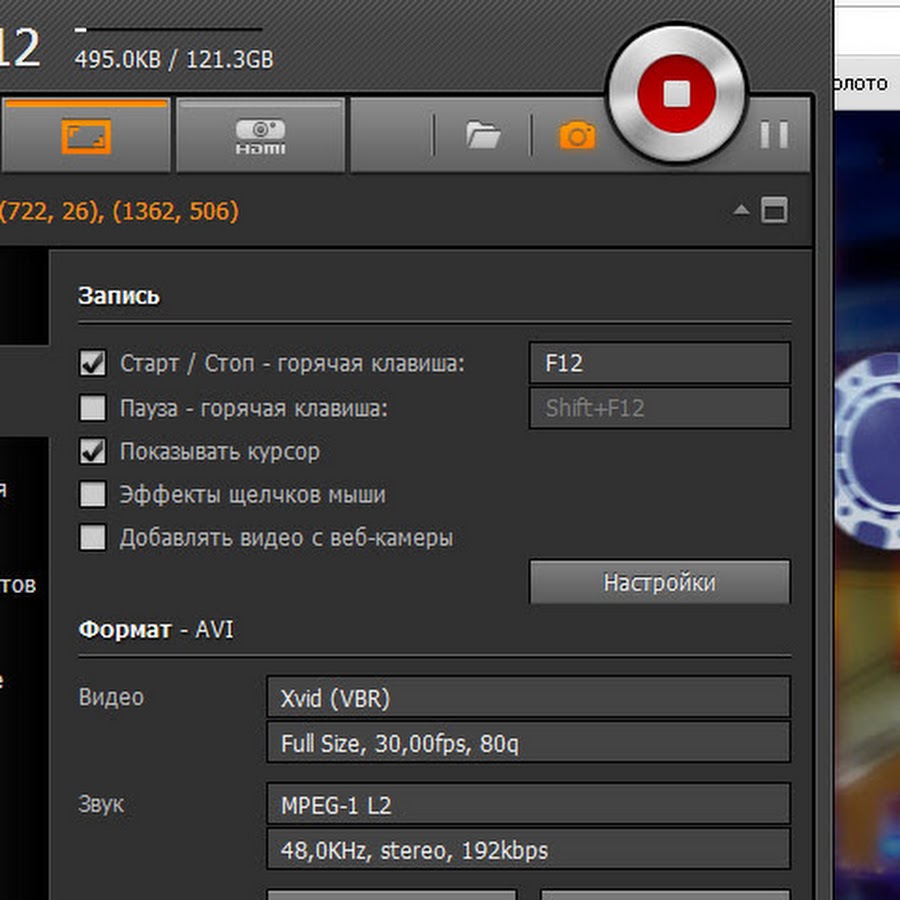
Task: Open the Настройки button
Action: click(x=659, y=582)
